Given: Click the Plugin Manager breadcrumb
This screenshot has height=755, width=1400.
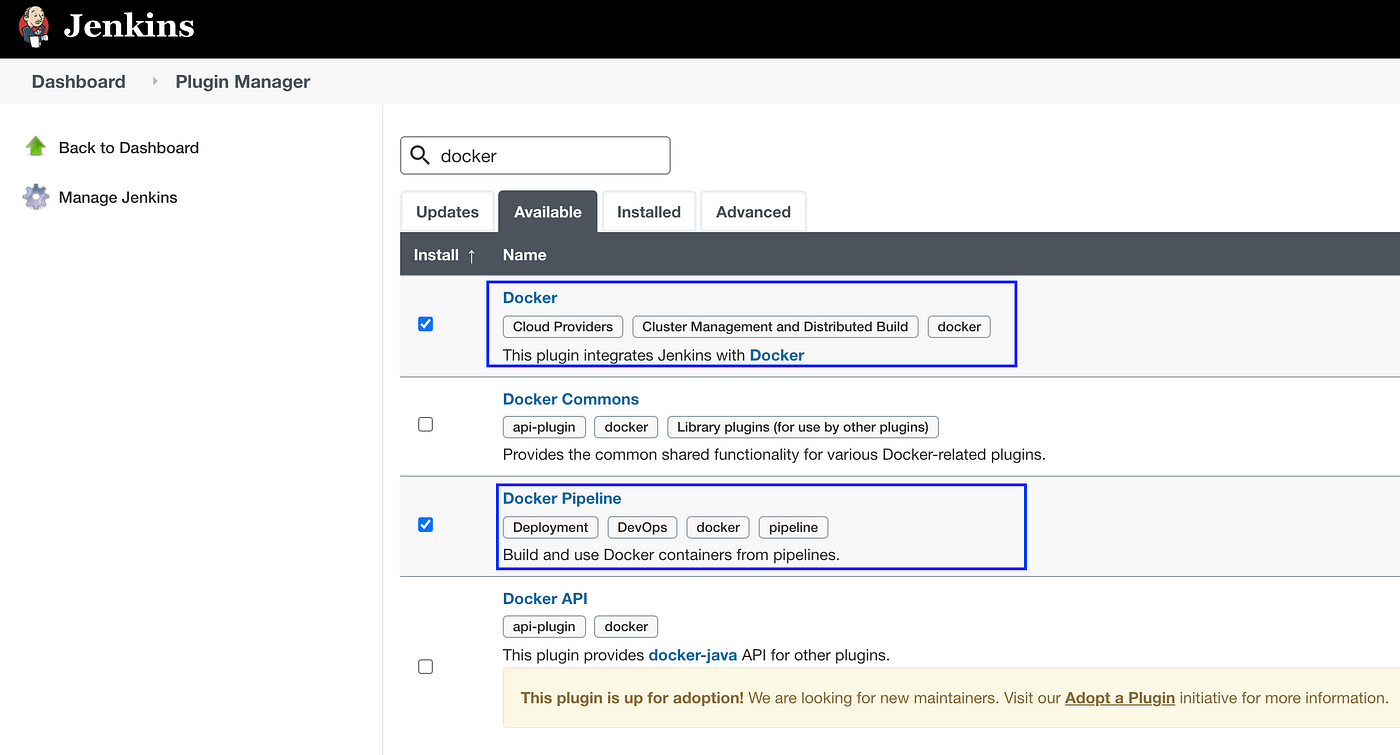Looking at the screenshot, I should point(243,82).
